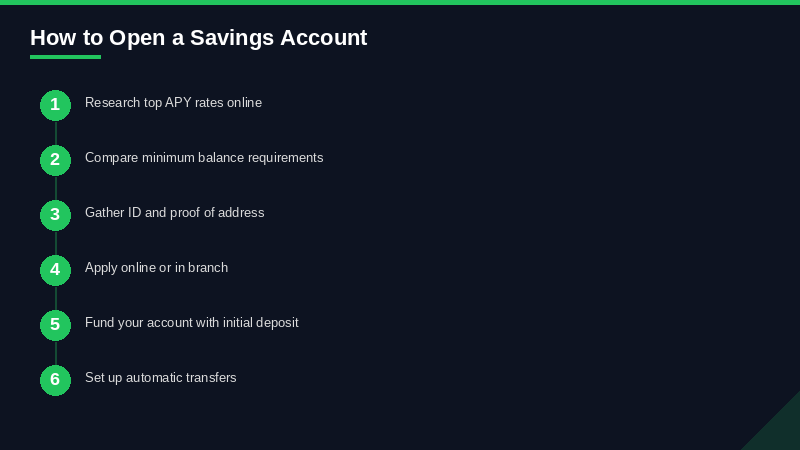Click 'Compare minimum balance requirements' step text
Screen dimensions: 800x450
(204, 158)
